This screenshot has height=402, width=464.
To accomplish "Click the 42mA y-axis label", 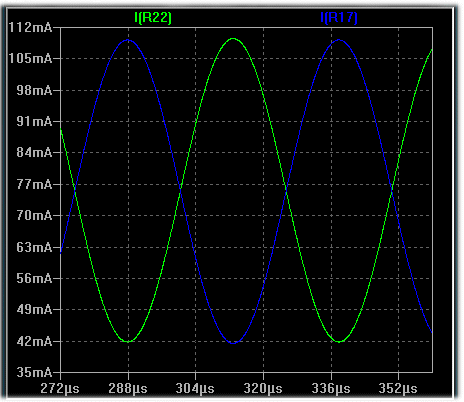I will (x=34, y=341).
